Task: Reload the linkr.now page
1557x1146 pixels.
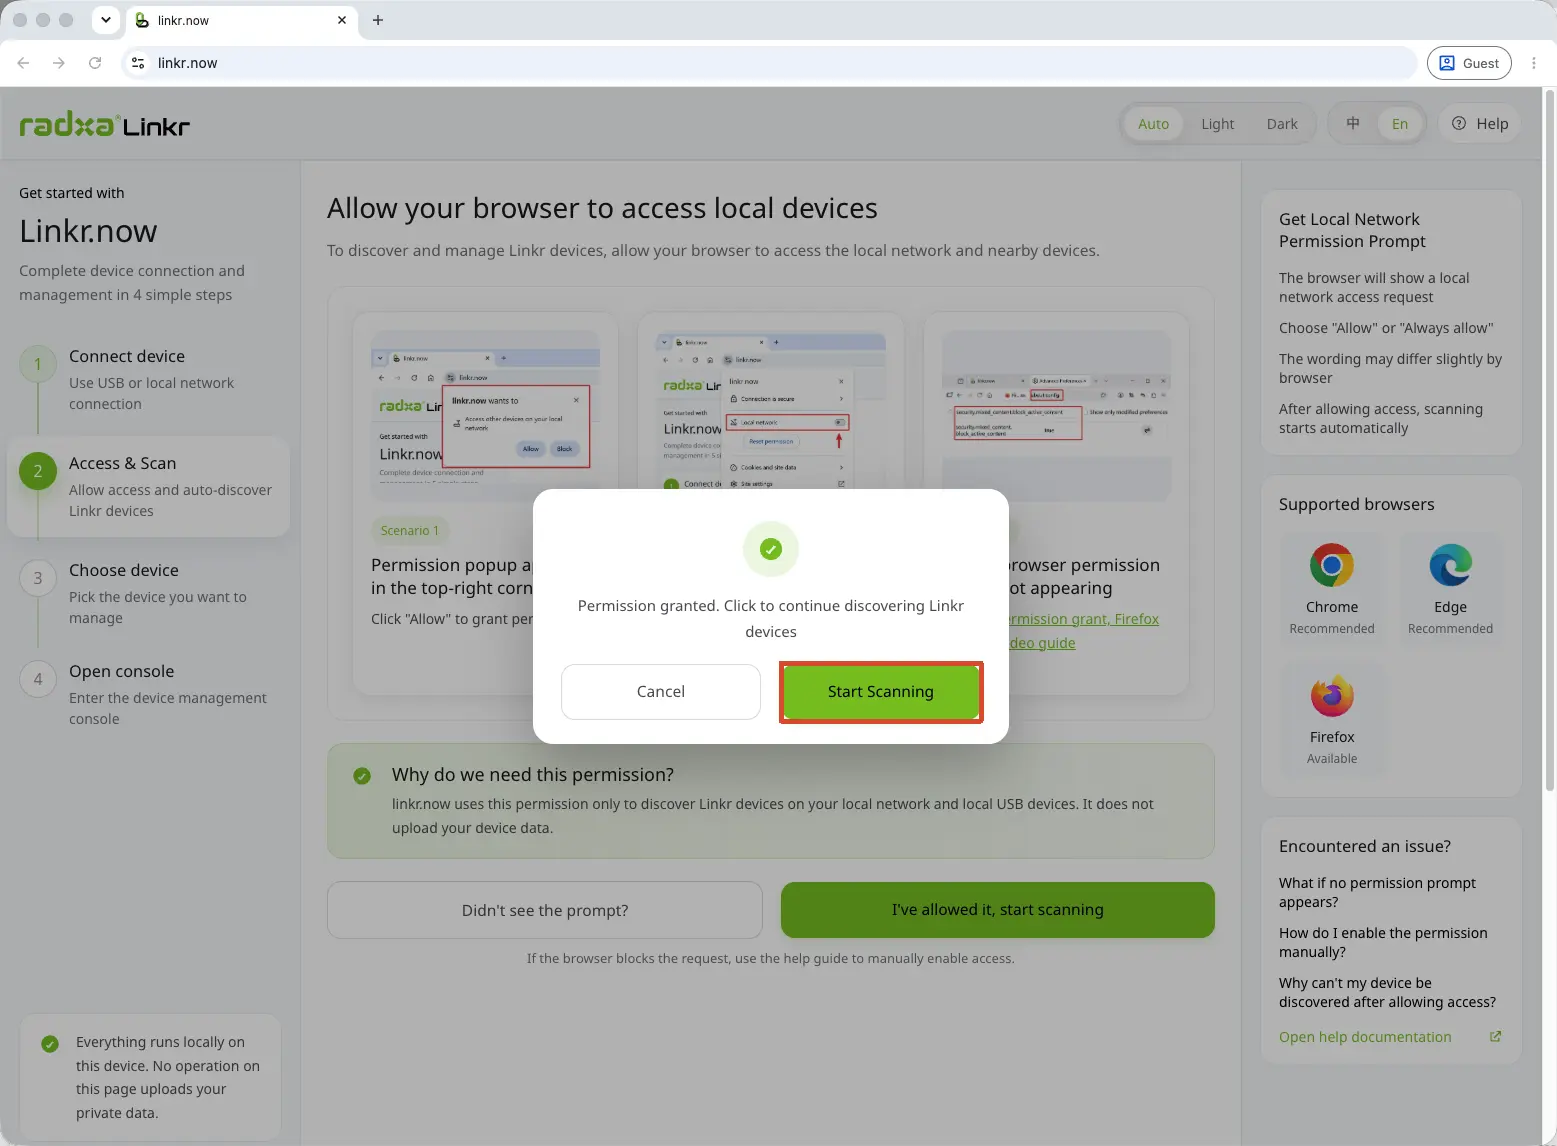Action: [x=95, y=63]
